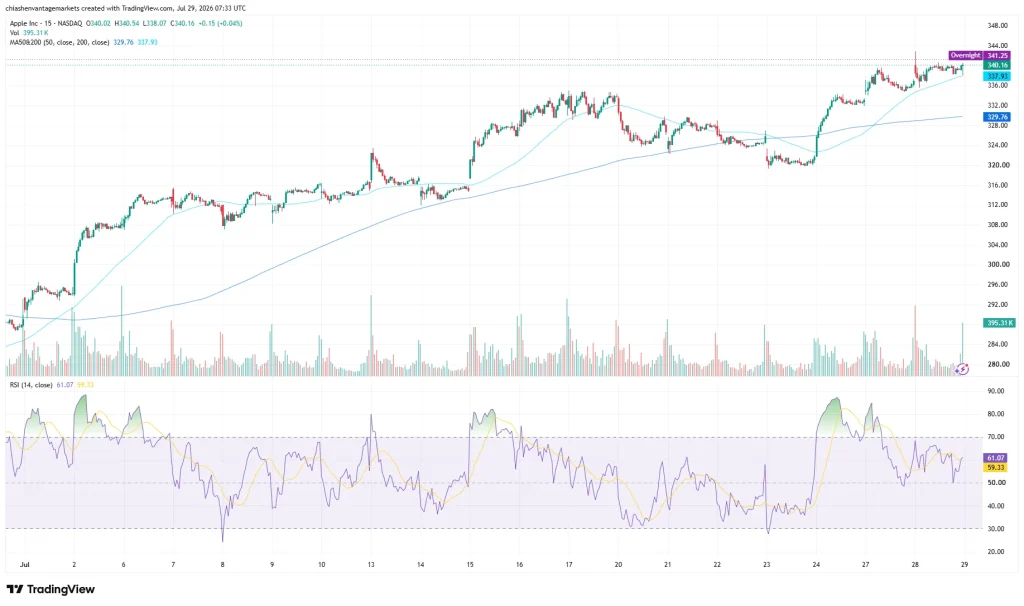Click the "27" date label on the time axis

point(865,564)
